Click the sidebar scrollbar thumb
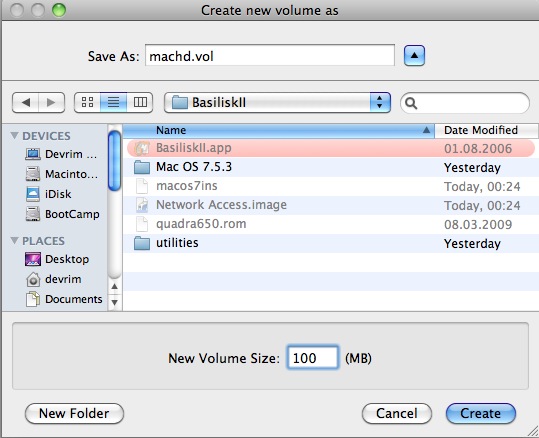 coord(114,161)
